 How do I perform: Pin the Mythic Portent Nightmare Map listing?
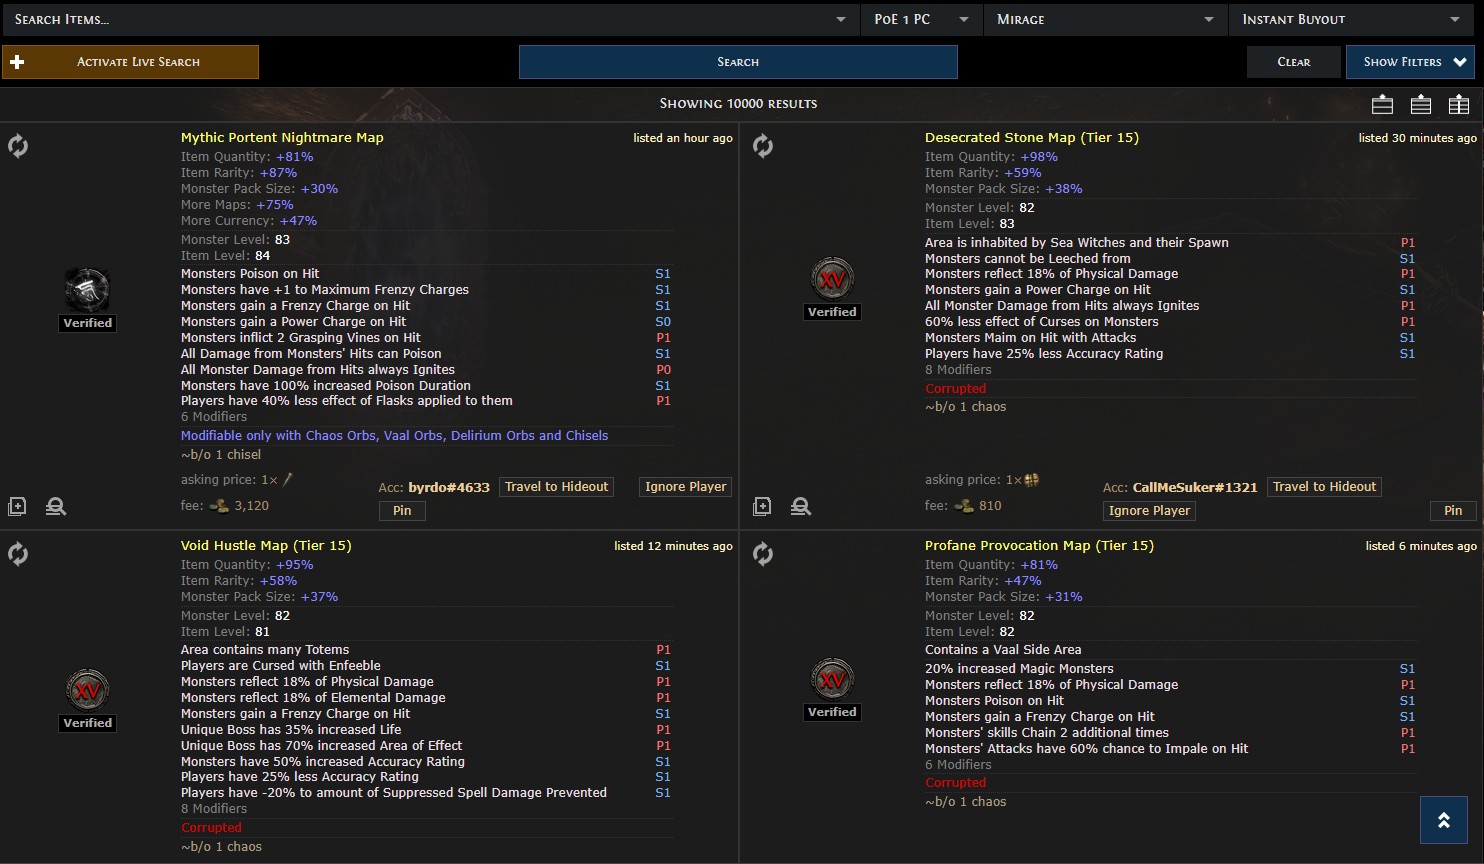pyautogui.click(x=402, y=511)
